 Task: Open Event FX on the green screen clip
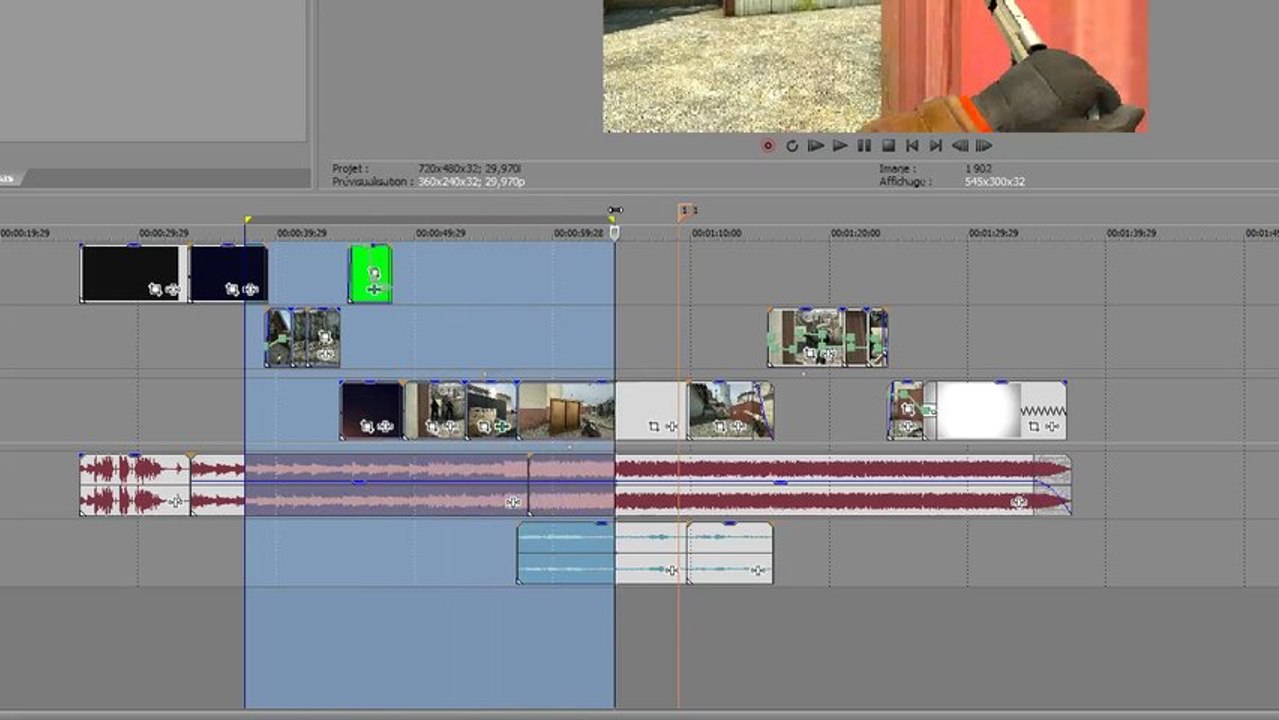pyautogui.click(x=374, y=289)
